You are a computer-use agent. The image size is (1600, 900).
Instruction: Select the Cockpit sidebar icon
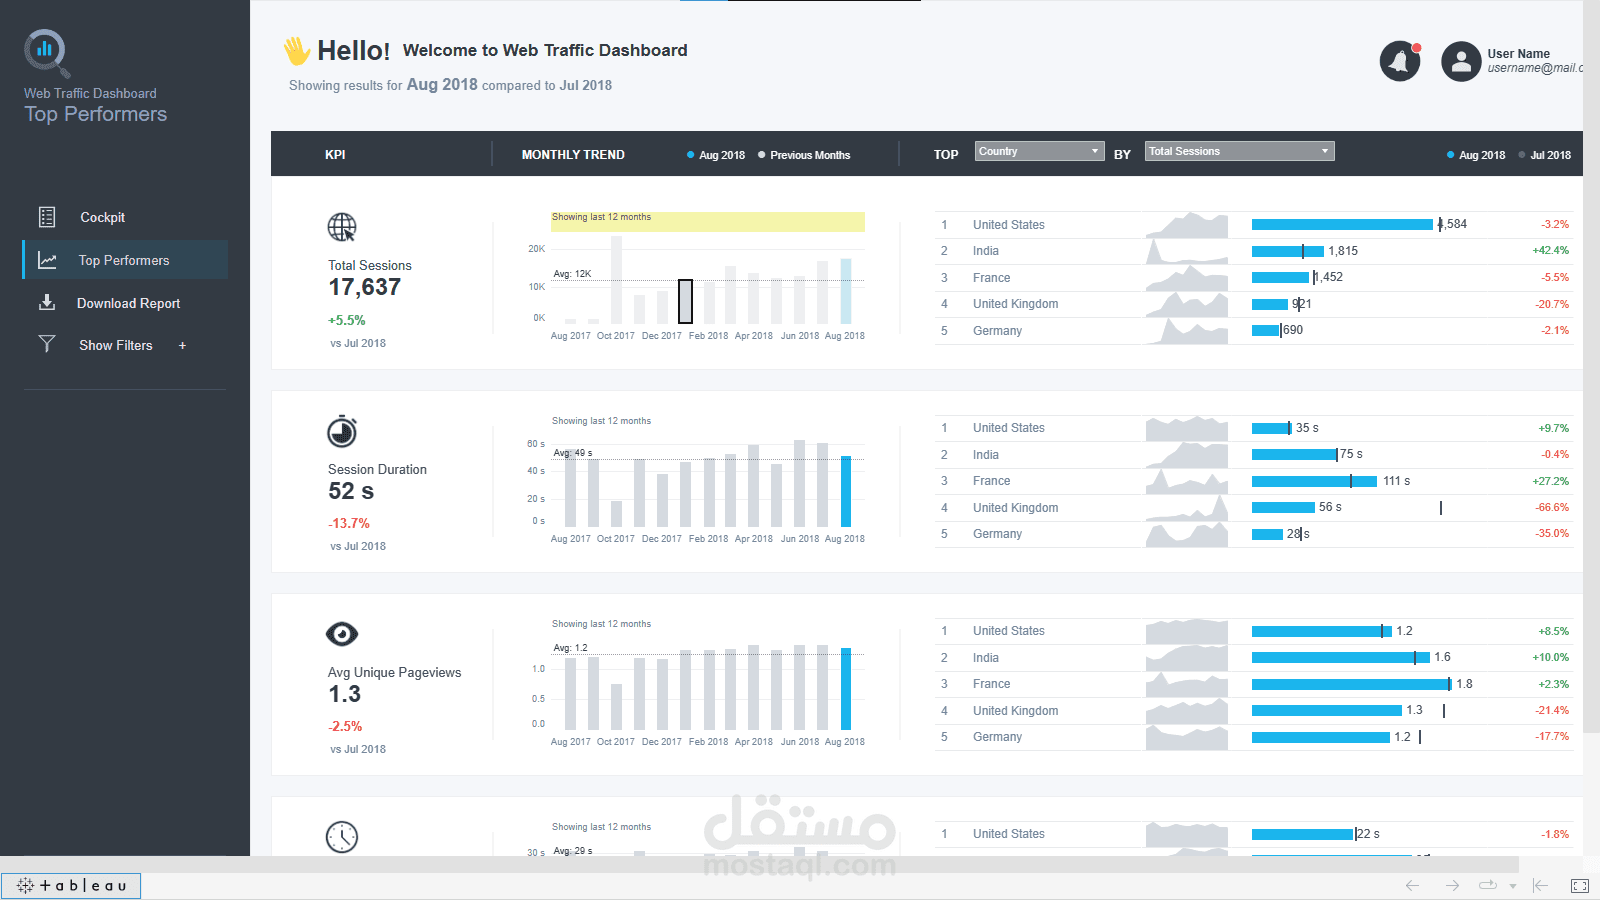[x=46, y=216]
